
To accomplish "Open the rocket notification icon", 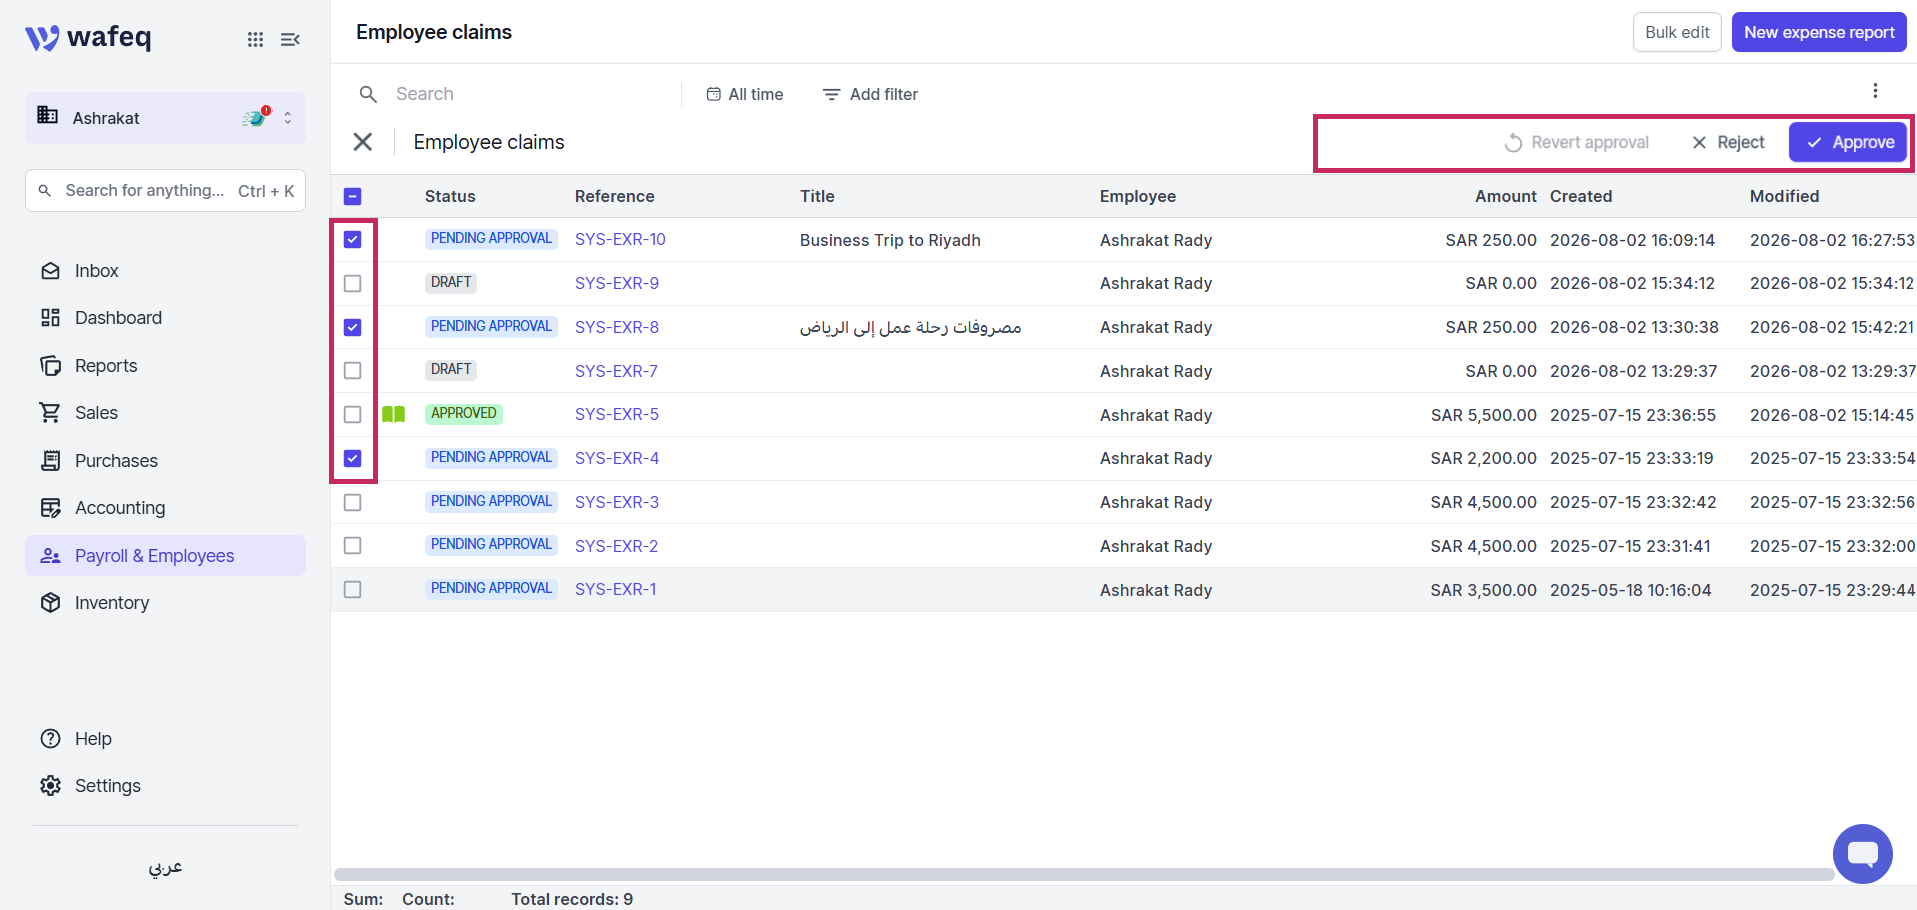I will pos(256,117).
